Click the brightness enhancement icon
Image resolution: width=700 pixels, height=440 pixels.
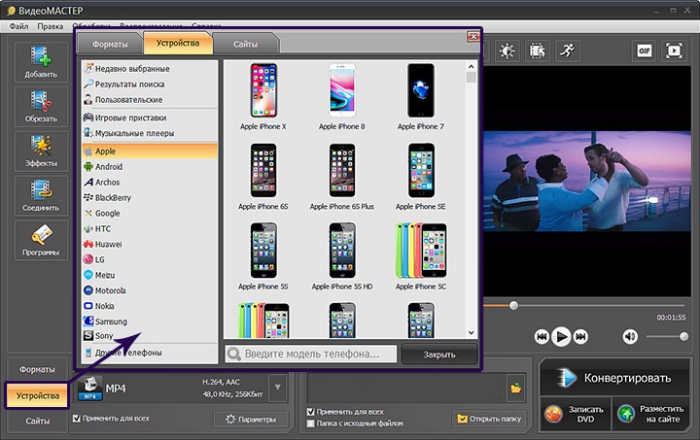point(507,51)
